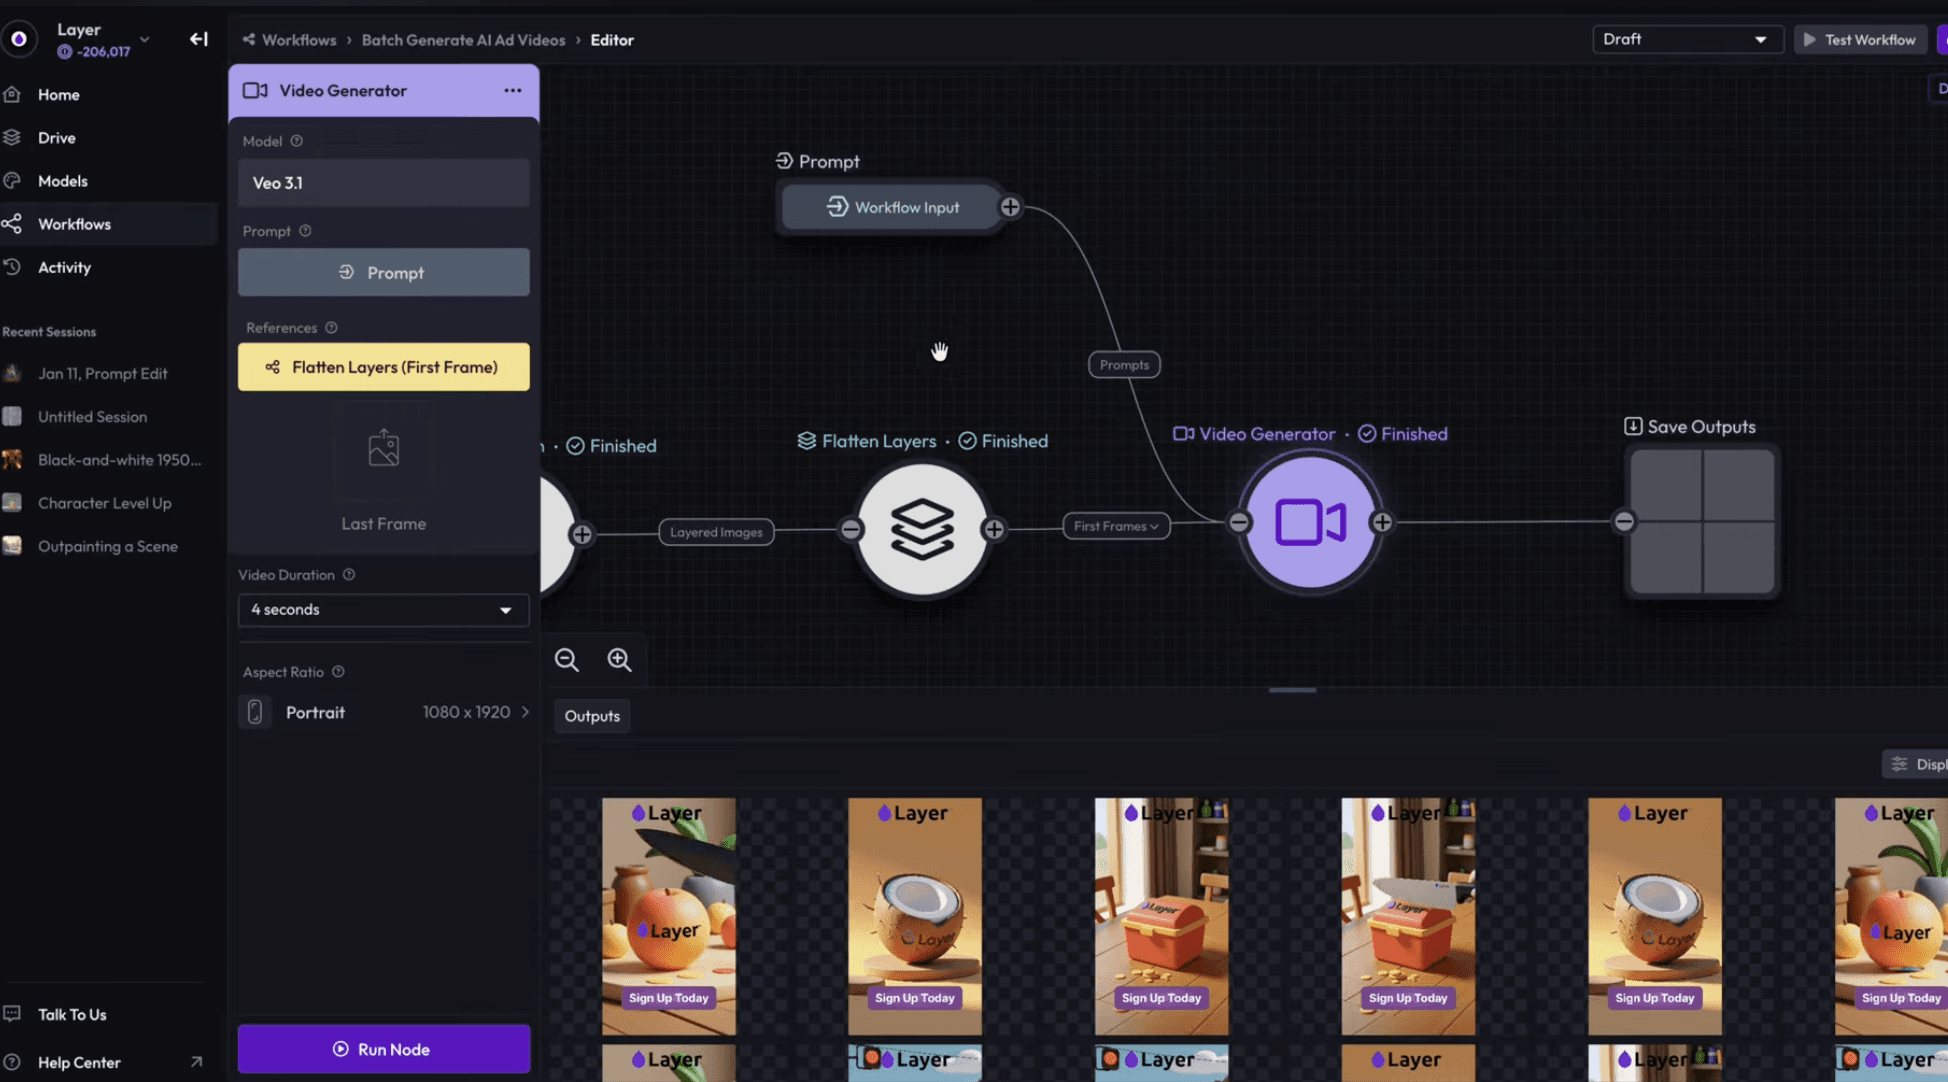Select the Video Generator camera node
This screenshot has height=1082, width=1948.
coord(1308,521)
